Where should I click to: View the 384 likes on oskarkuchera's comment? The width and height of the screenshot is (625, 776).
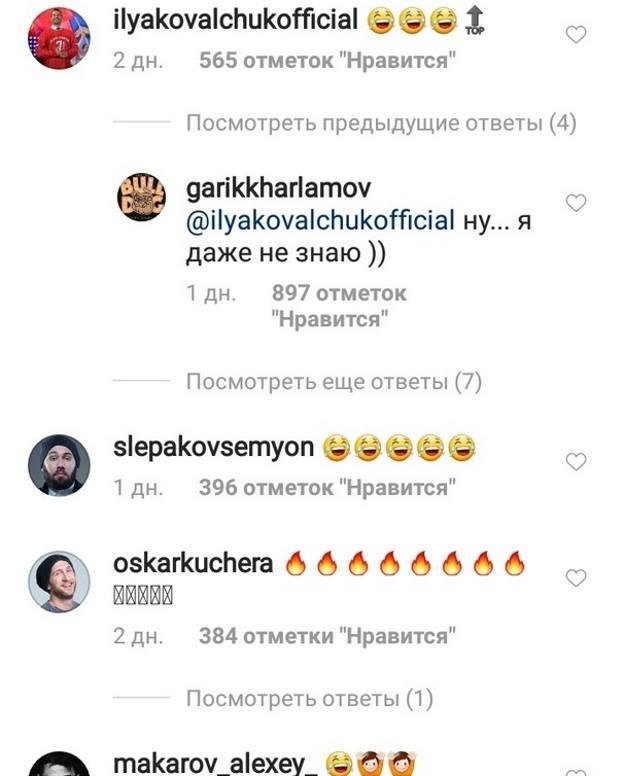[327, 636]
